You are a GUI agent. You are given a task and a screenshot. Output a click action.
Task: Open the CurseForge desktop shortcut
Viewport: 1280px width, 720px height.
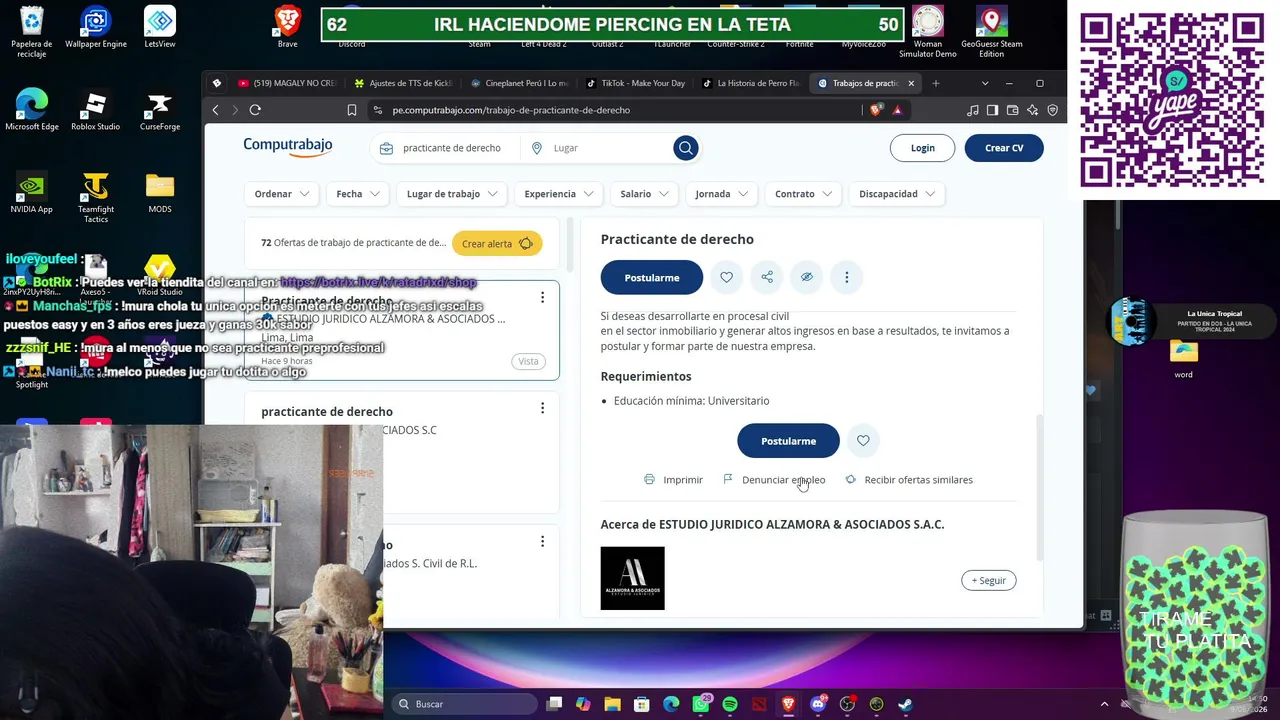[160, 111]
